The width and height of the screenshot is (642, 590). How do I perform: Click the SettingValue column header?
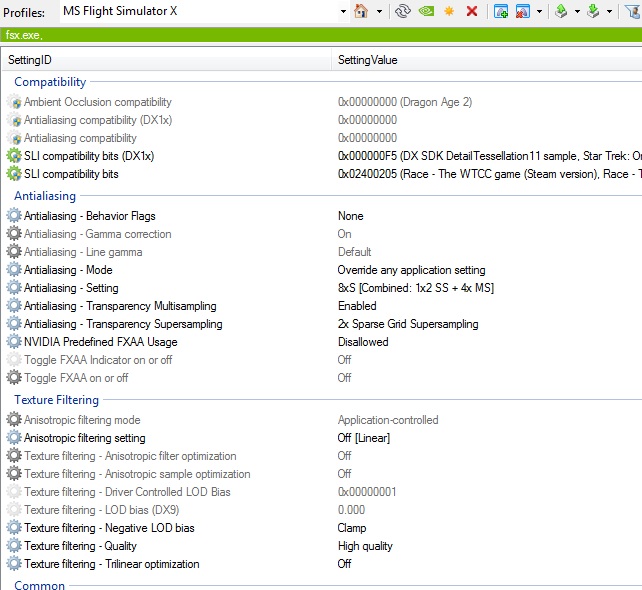tap(487, 60)
